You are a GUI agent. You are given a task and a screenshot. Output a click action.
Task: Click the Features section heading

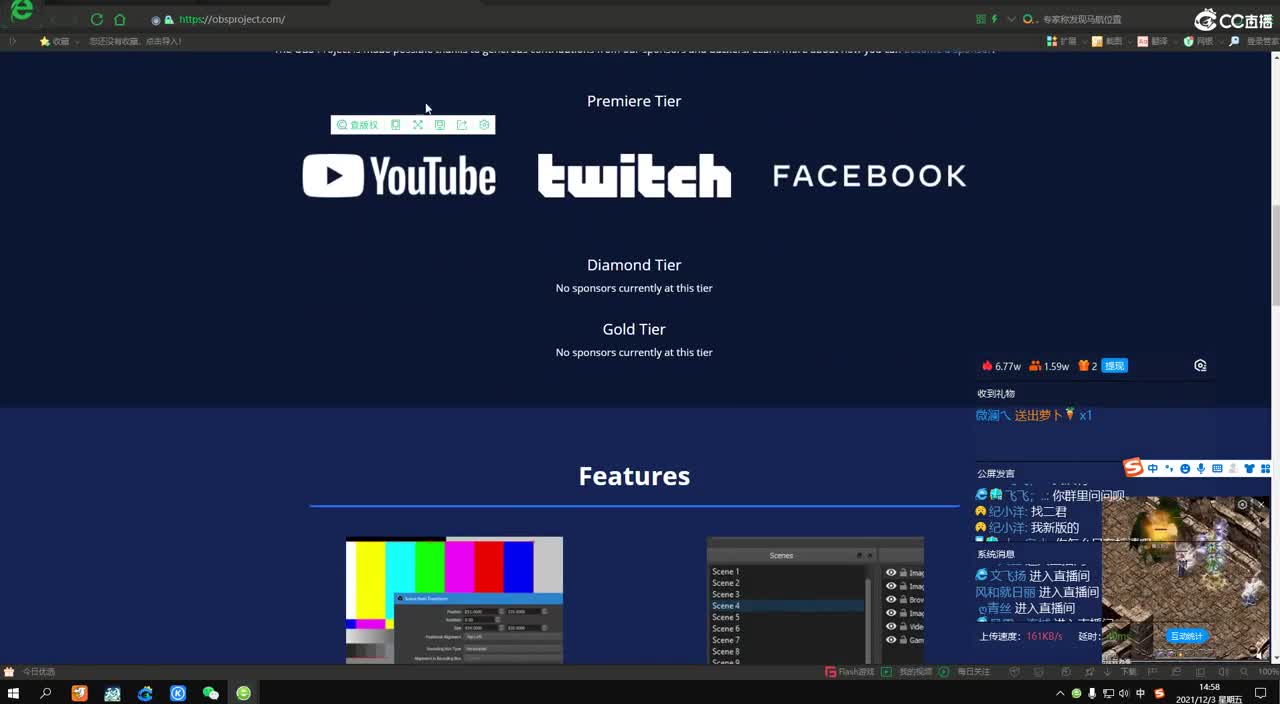634,476
